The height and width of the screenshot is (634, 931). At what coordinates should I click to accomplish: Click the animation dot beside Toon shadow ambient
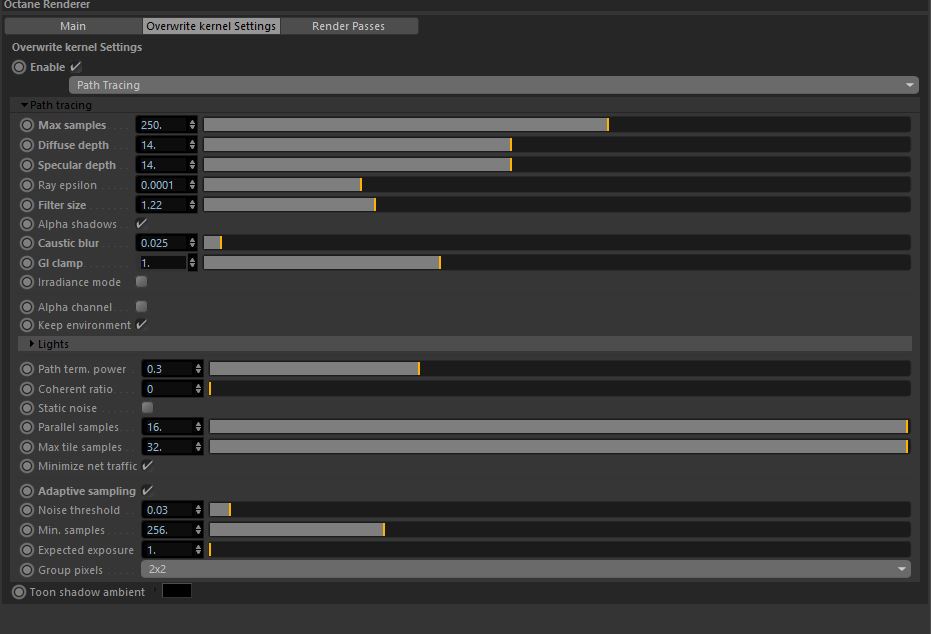pyautogui.click(x=19, y=592)
